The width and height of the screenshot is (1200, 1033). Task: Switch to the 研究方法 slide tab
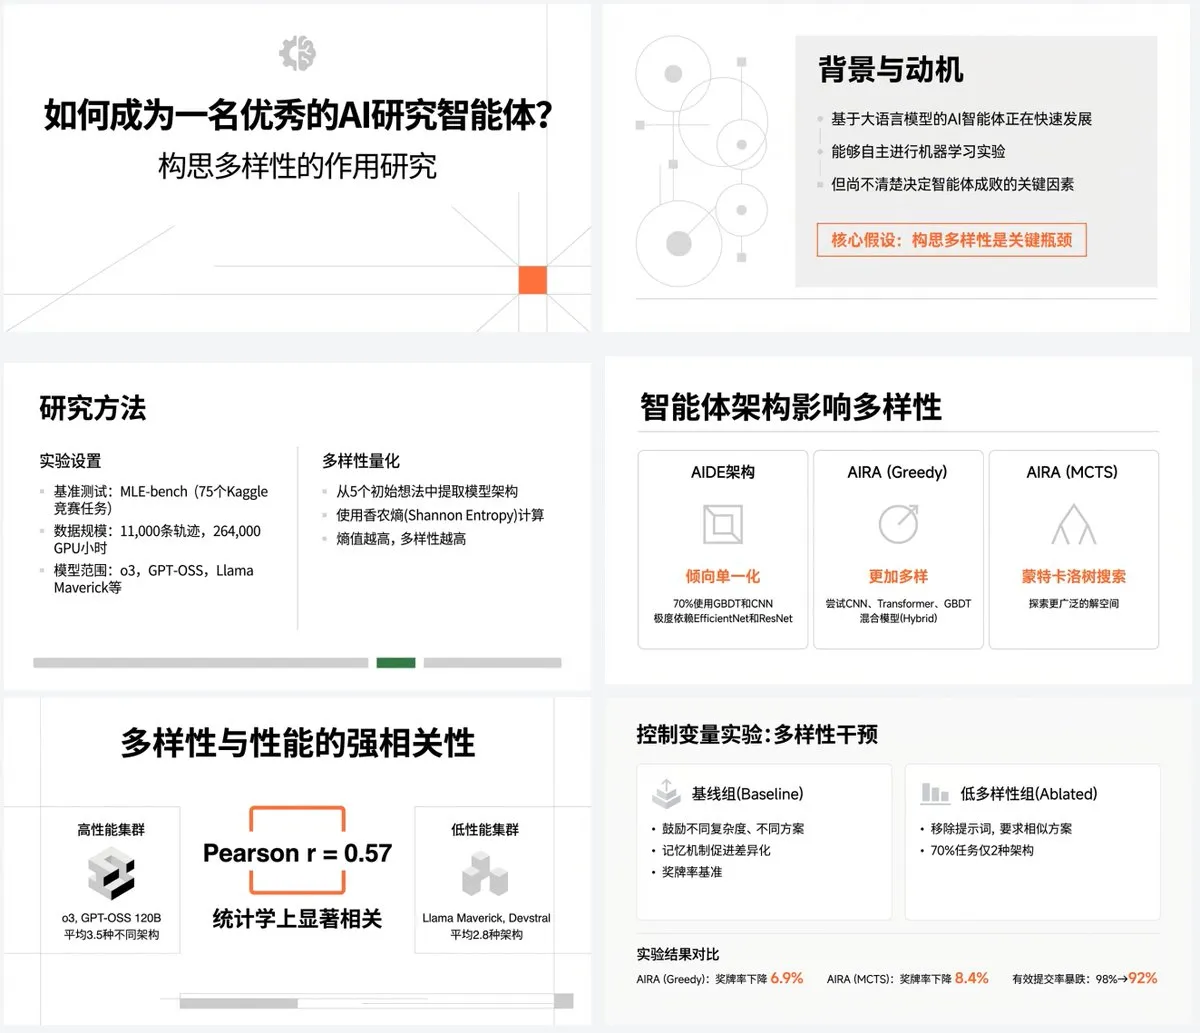point(92,409)
